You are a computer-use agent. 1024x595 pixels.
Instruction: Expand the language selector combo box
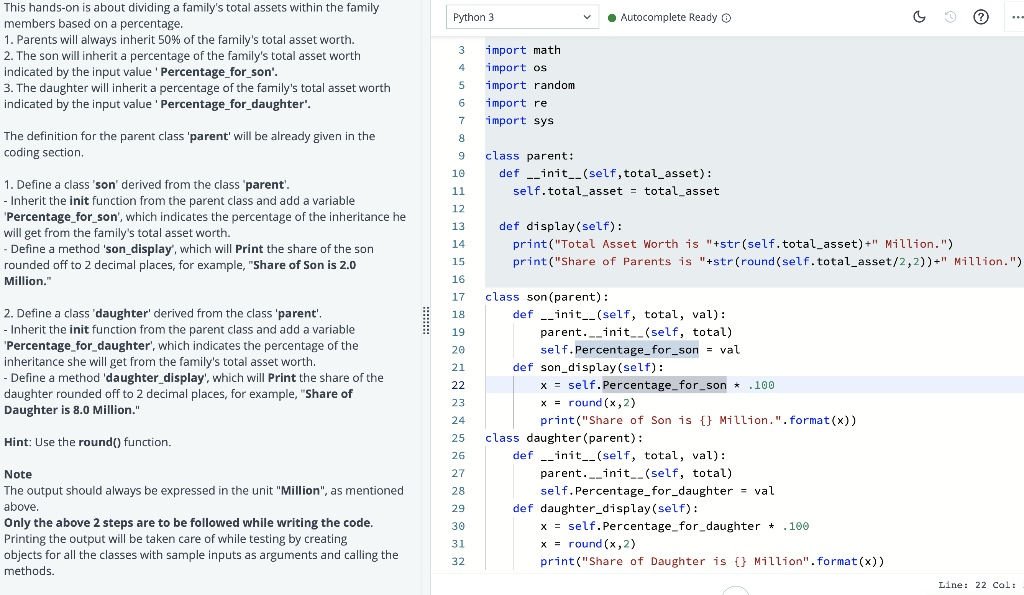pos(521,17)
